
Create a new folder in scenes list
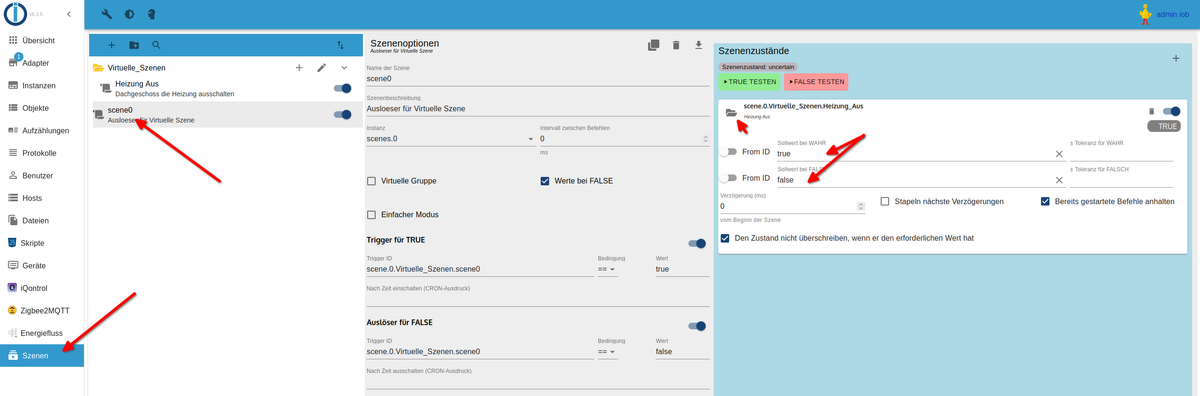pyautogui.click(x=134, y=45)
